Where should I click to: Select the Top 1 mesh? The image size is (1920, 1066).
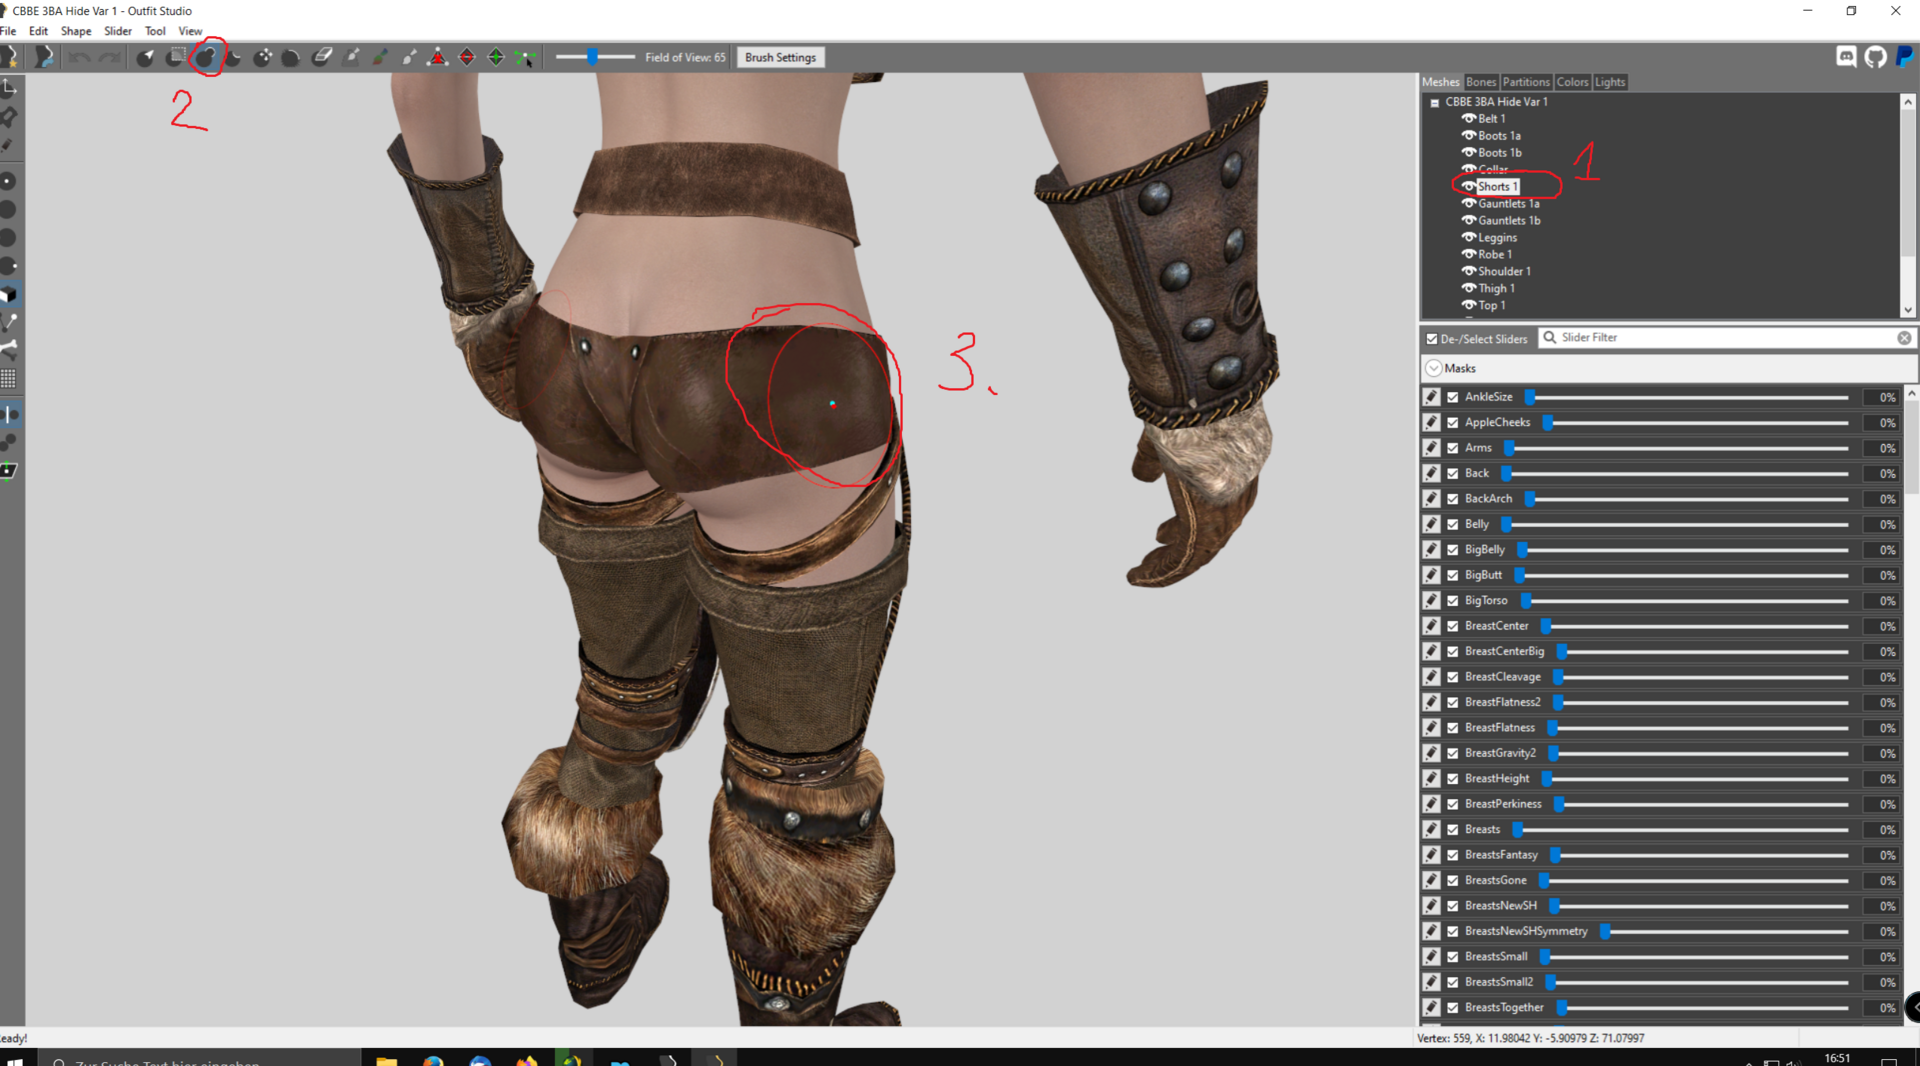click(1491, 305)
